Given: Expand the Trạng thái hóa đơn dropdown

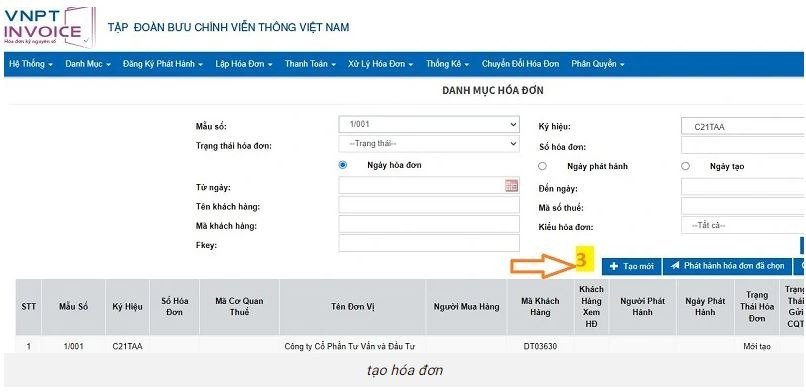Looking at the screenshot, I should (429, 144).
